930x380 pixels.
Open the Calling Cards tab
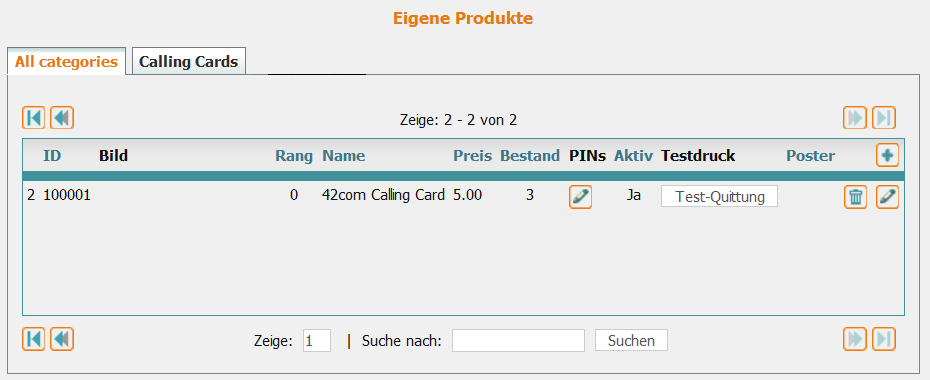pos(189,61)
